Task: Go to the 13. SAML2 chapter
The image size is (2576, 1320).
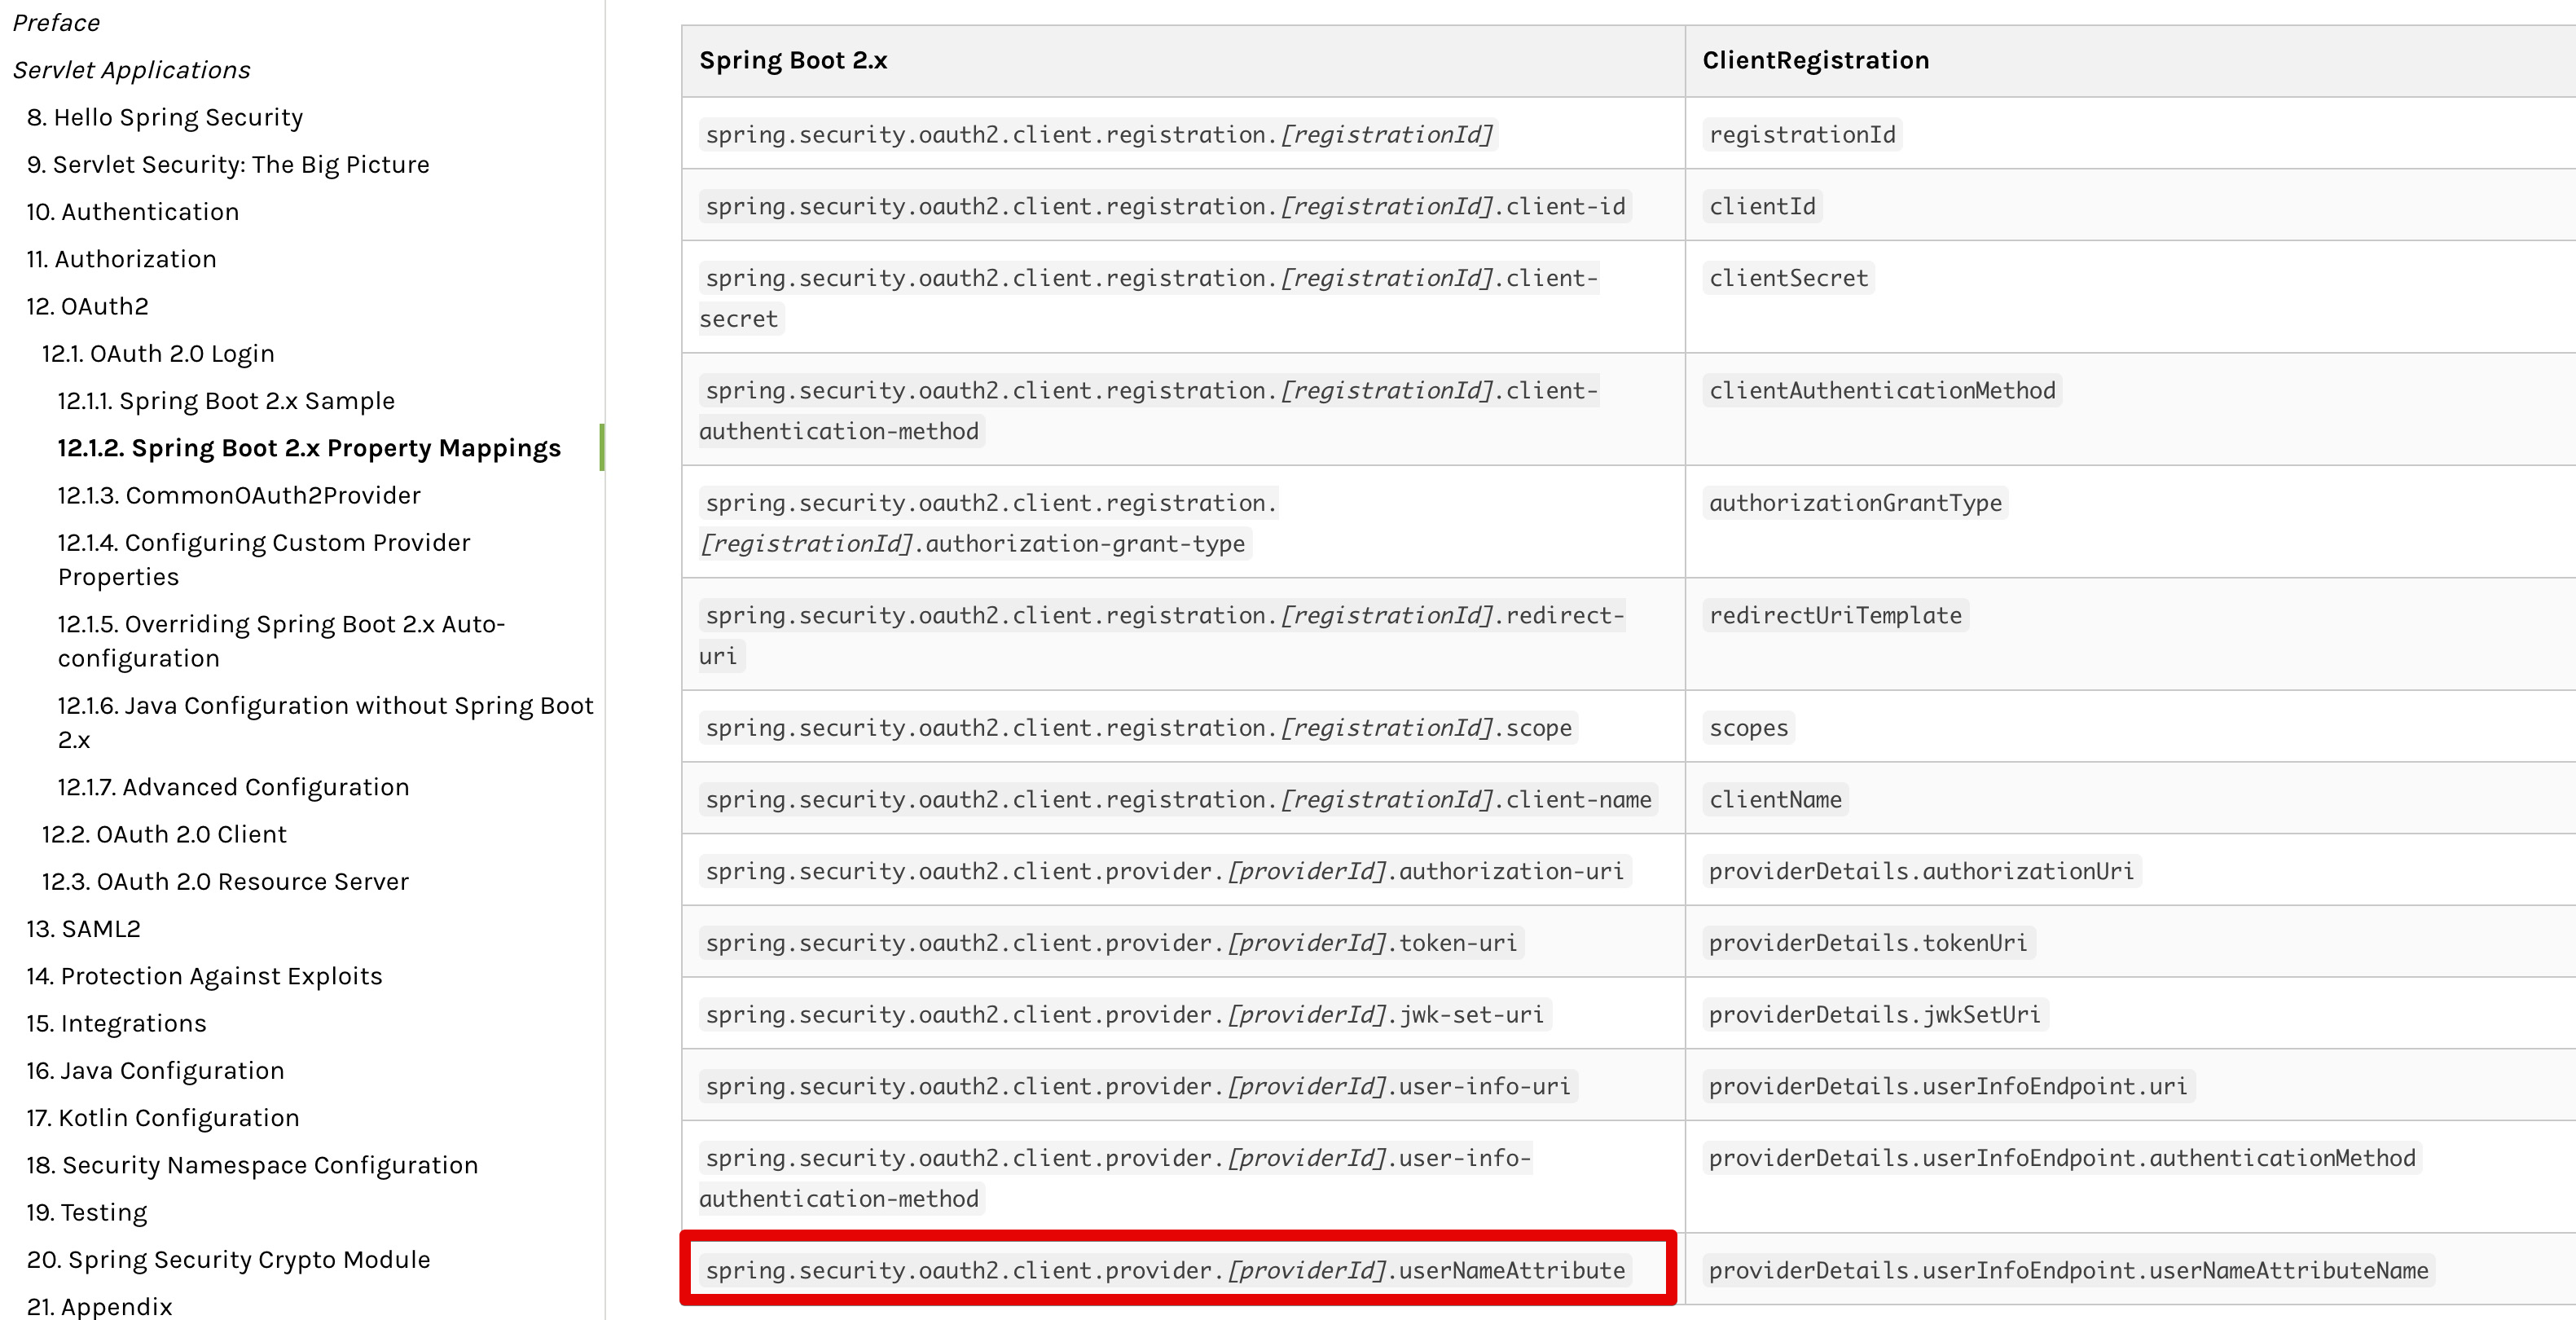Action: click(x=83, y=928)
